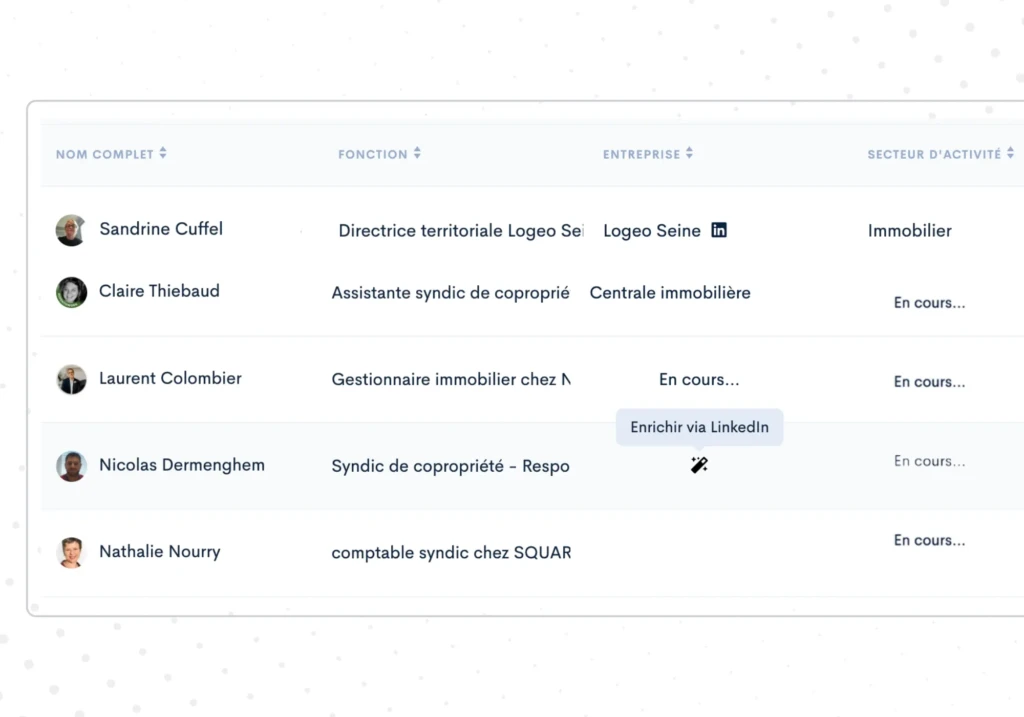Click Nathalie Nourry's avatar image

(x=70, y=552)
